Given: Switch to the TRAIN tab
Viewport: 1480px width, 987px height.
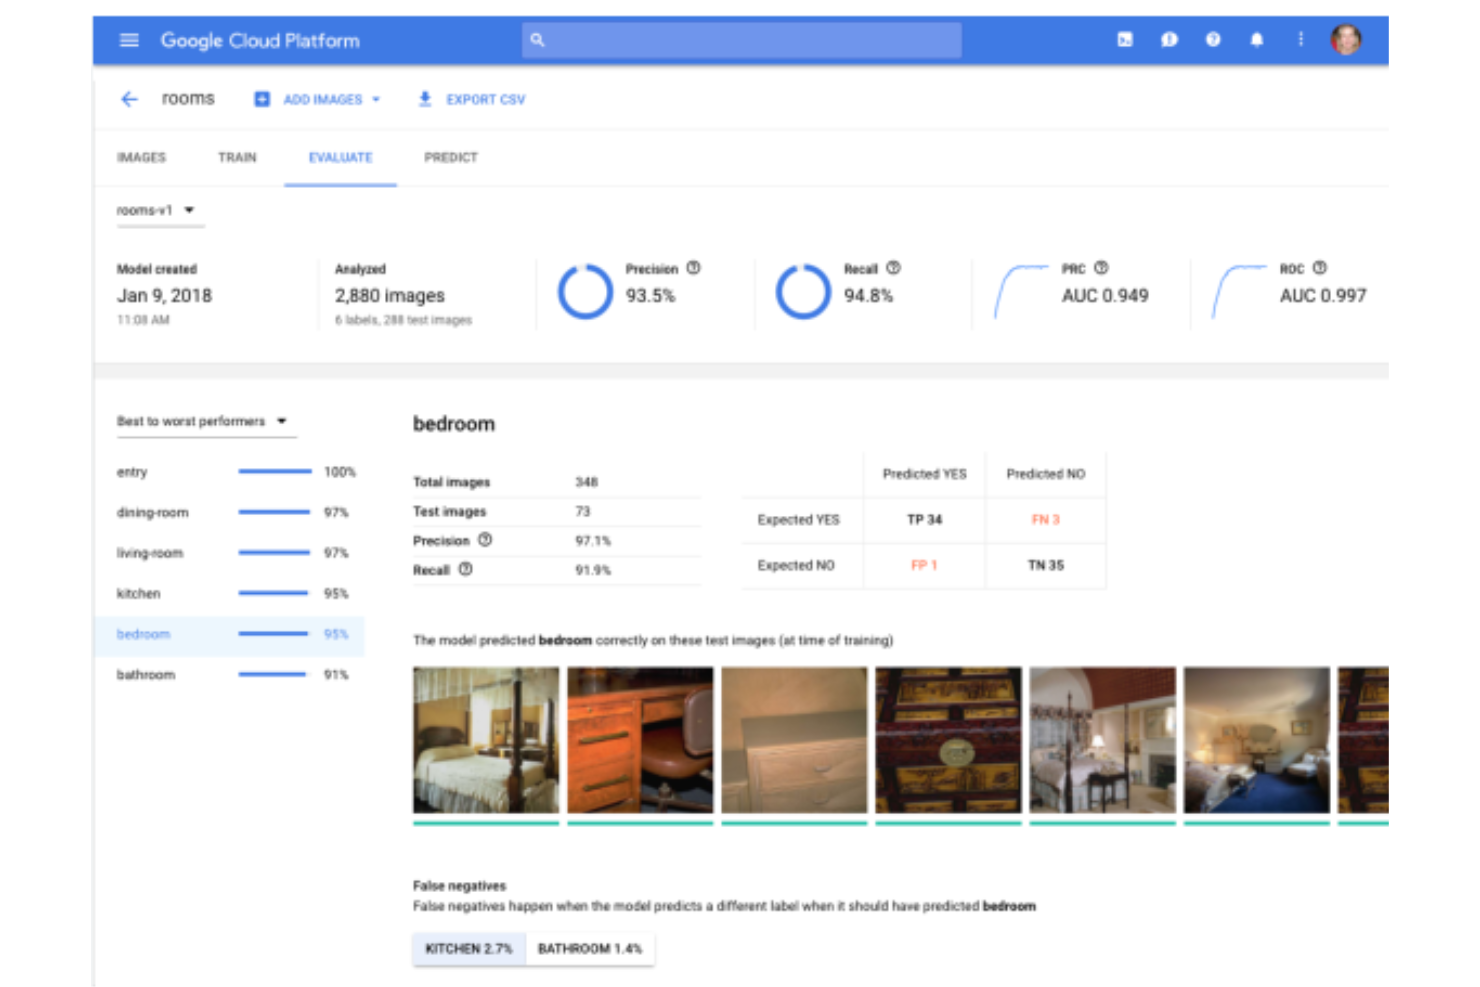Looking at the screenshot, I should [237, 157].
